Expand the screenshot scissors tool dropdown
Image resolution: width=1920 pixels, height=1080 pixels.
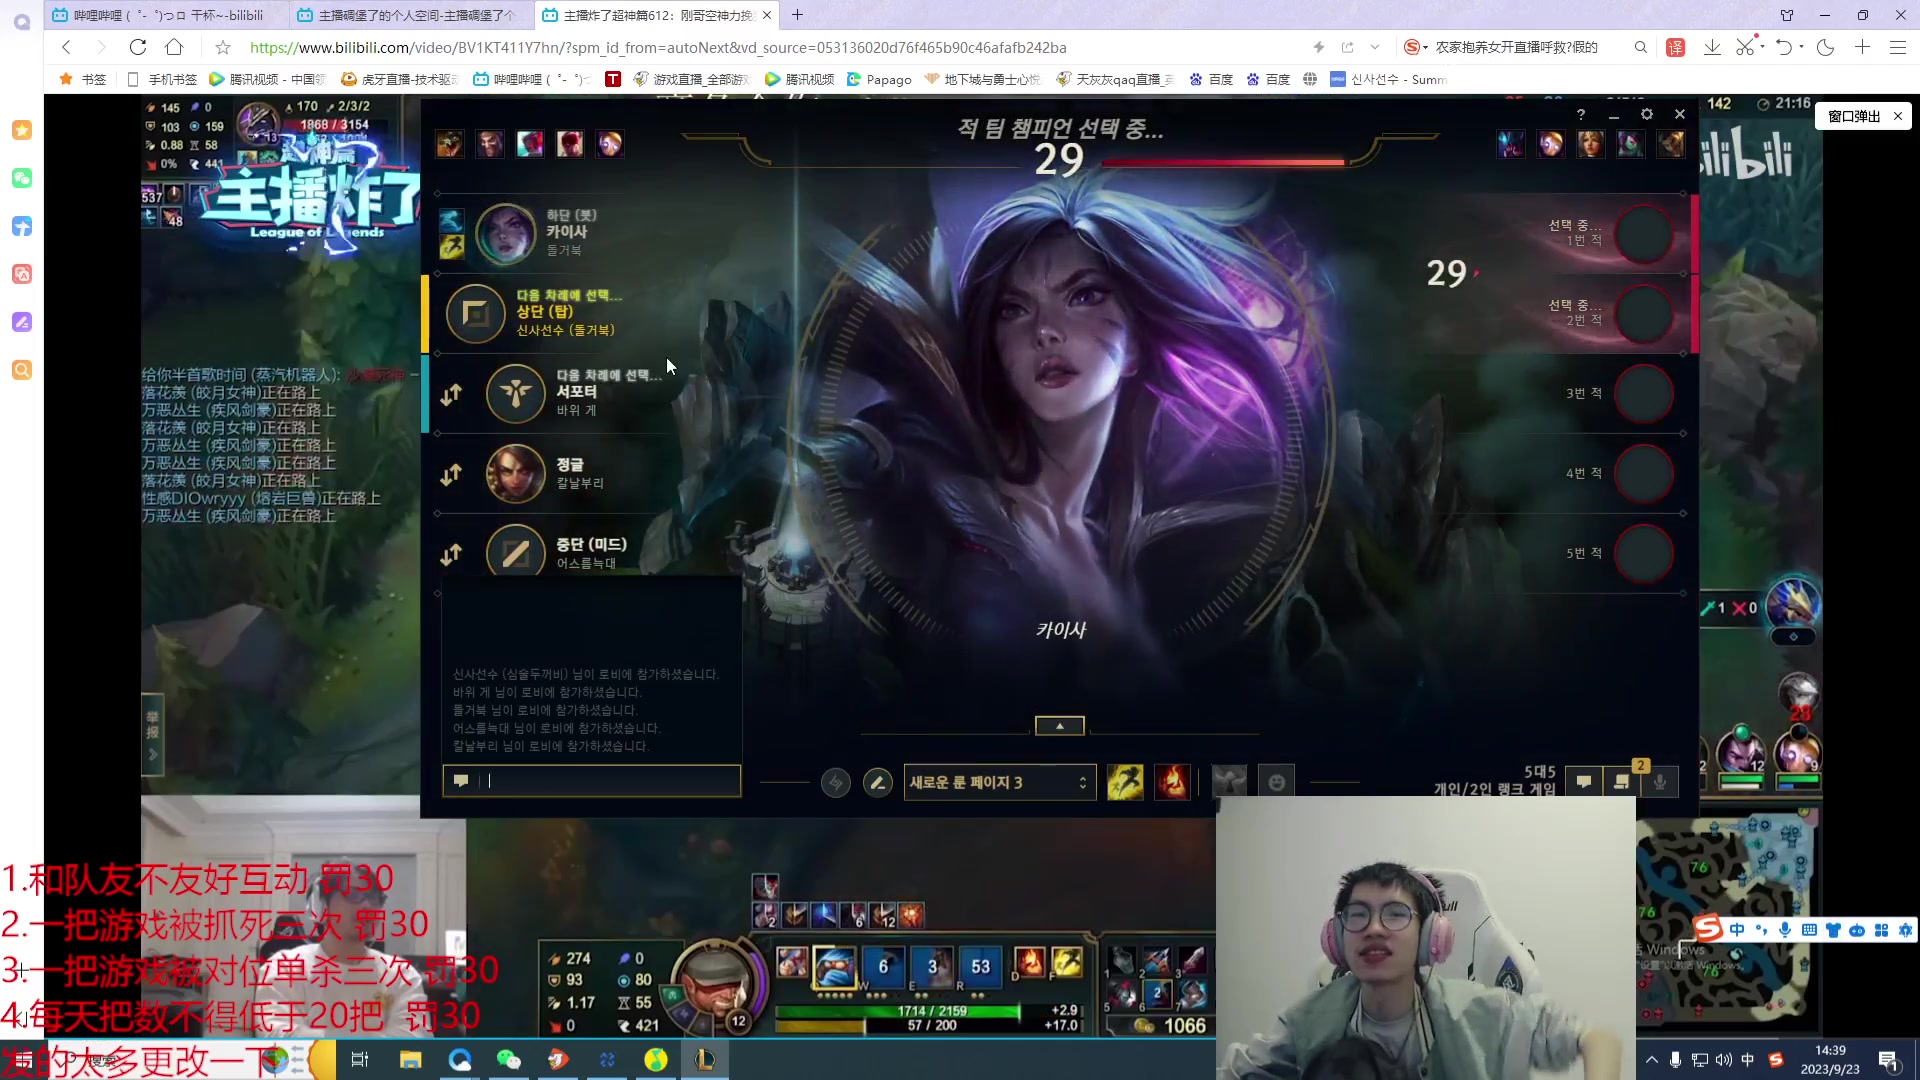point(1760,44)
